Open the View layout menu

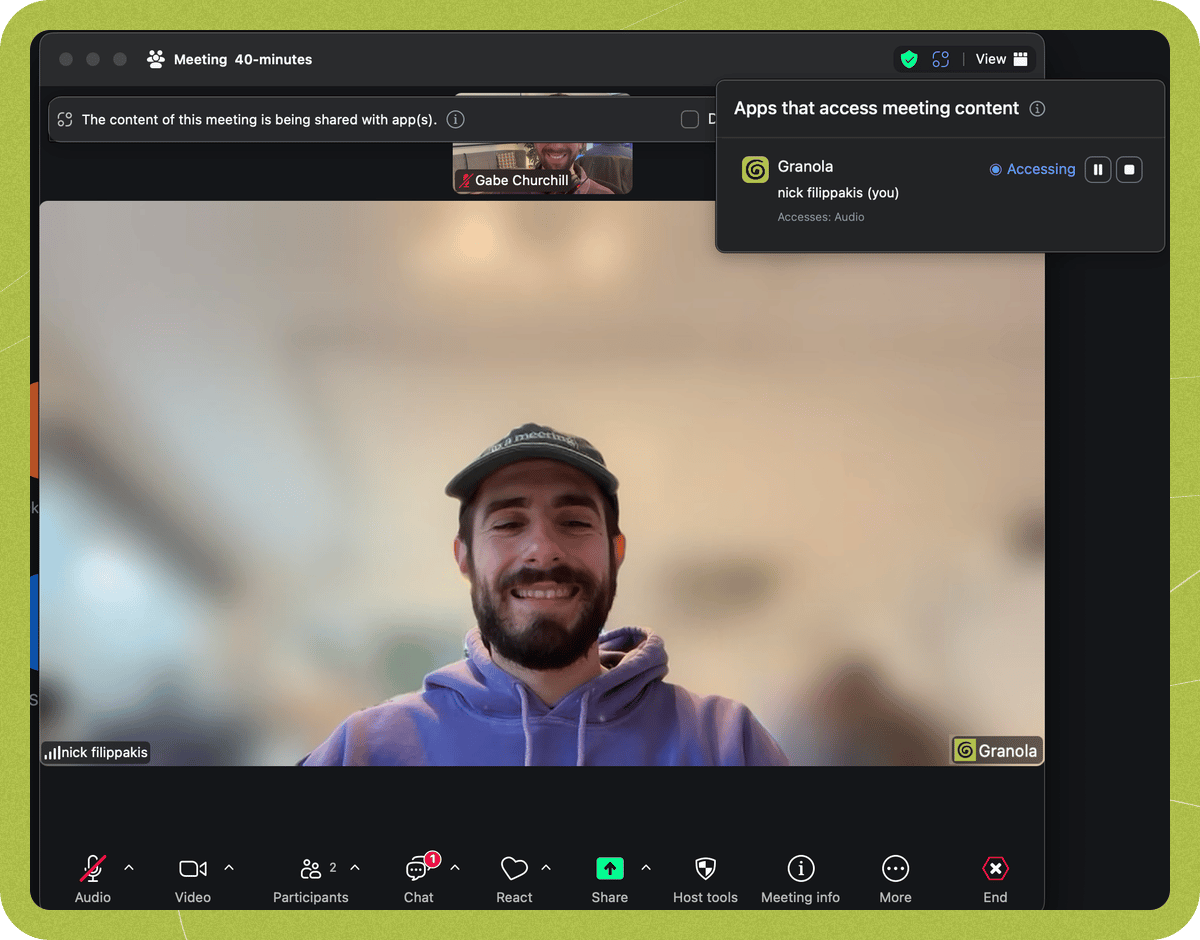point(1002,59)
